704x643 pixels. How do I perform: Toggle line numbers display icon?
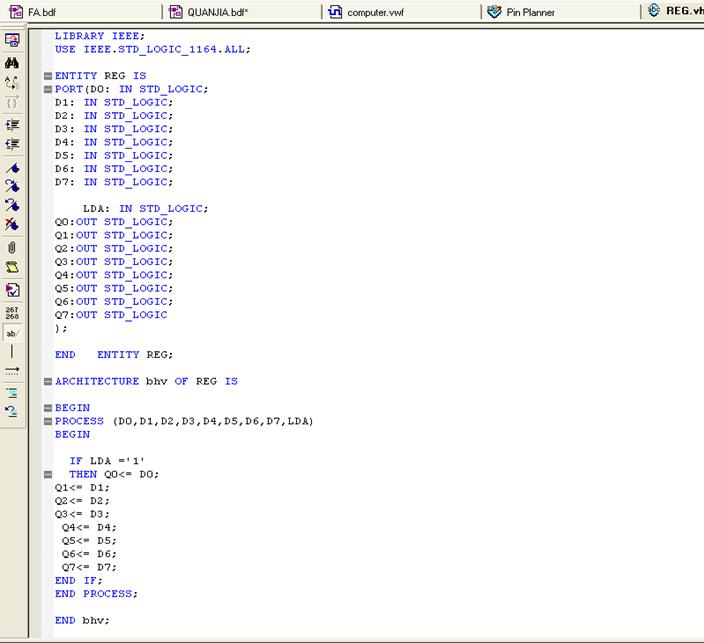point(12,312)
